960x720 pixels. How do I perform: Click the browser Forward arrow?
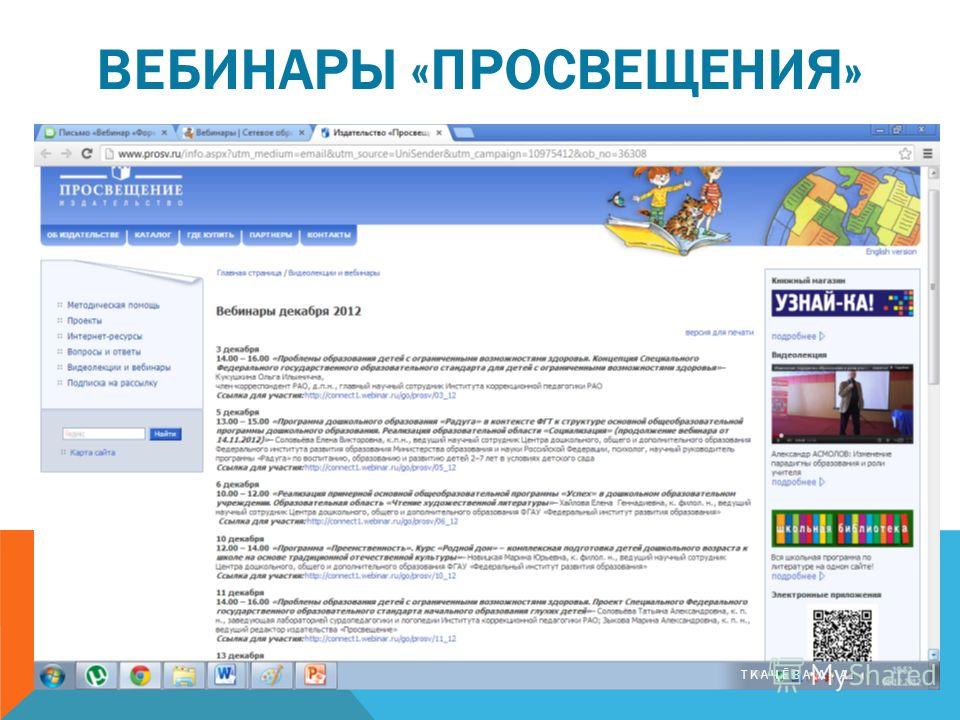pyautogui.click(x=66, y=154)
